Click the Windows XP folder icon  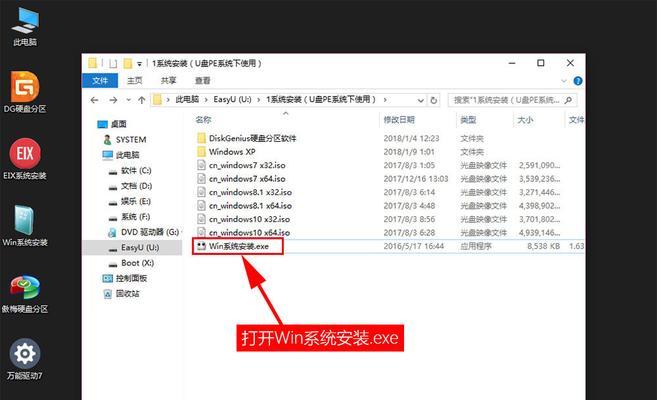[202, 151]
